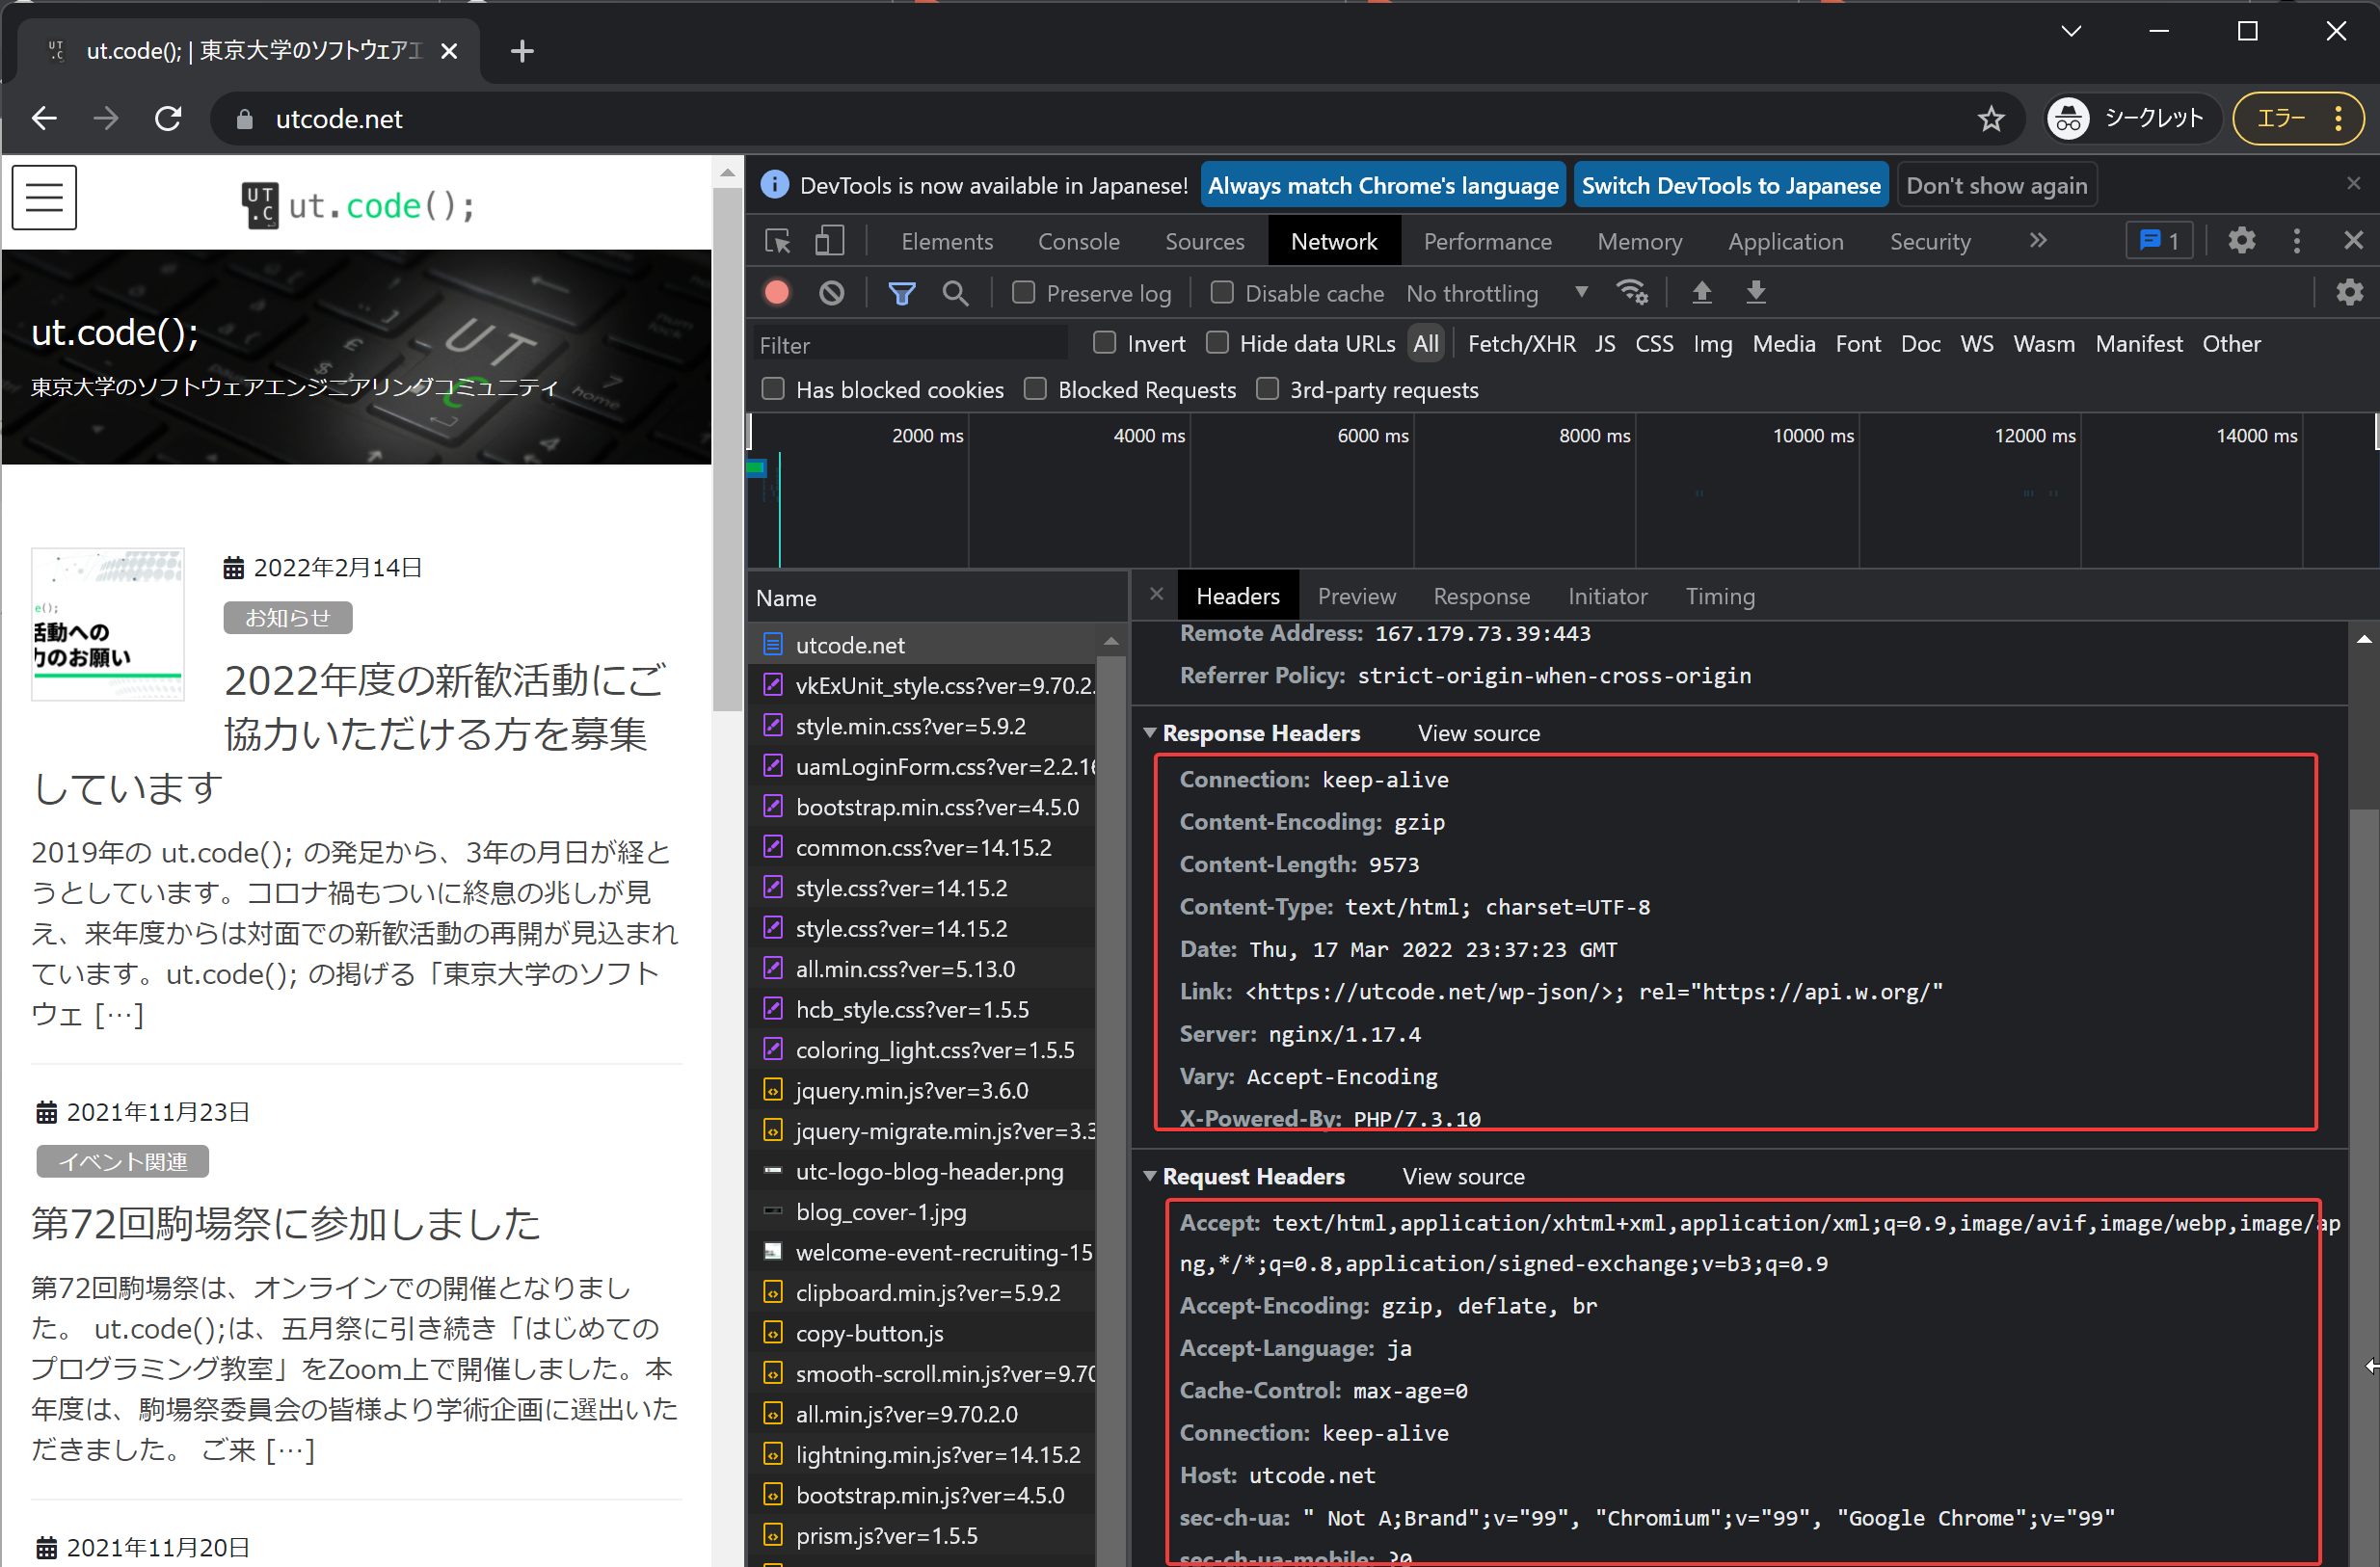
Task: View source of Response Headers
Action: [x=1478, y=732]
